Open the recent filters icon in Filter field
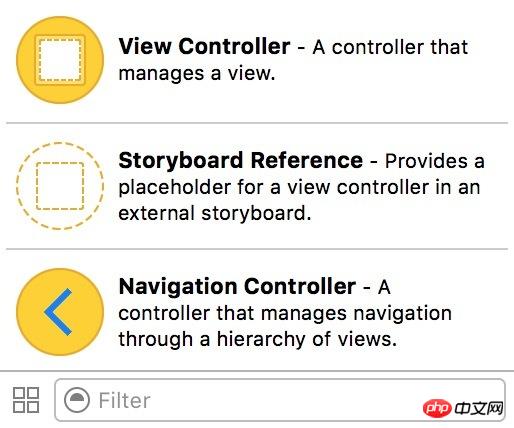The height and width of the screenshot is (428, 514). [77, 400]
